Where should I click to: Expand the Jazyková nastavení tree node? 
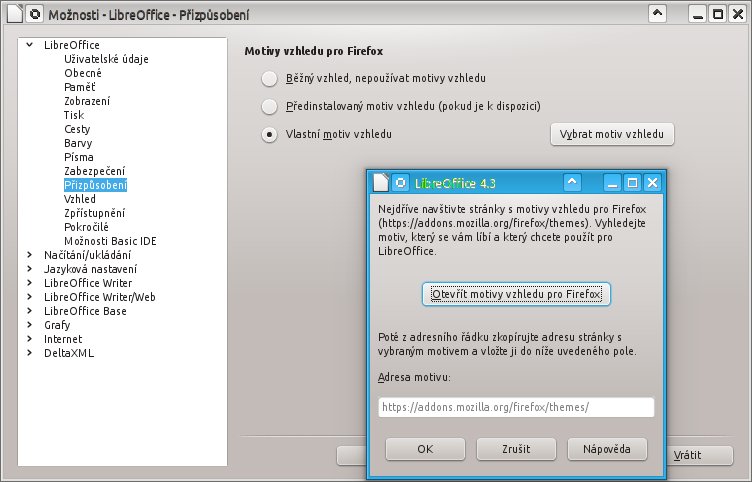pos(30,269)
